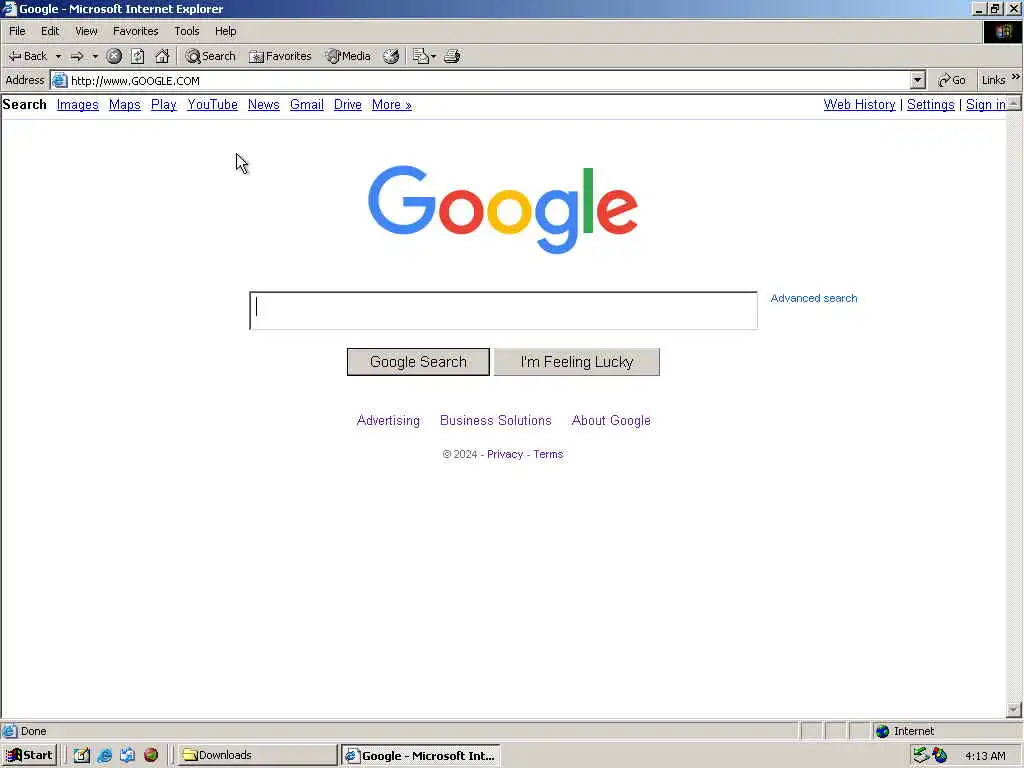Open the About Google link
The width and height of the screenshot is (1024, 768).
pos(611,421)
